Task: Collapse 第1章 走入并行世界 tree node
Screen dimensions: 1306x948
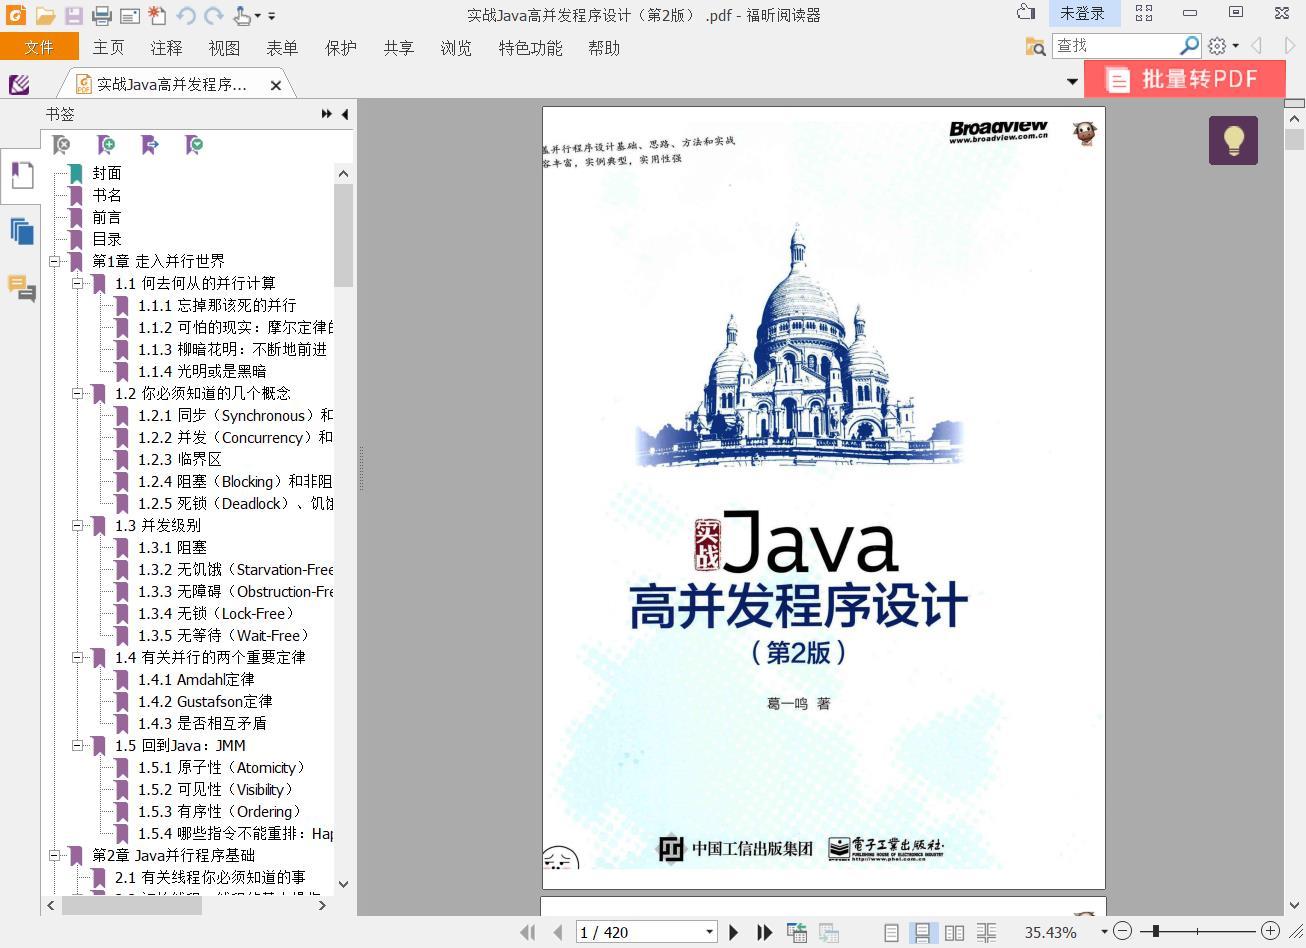Action: pyautogui.click(x=54, y=261)
